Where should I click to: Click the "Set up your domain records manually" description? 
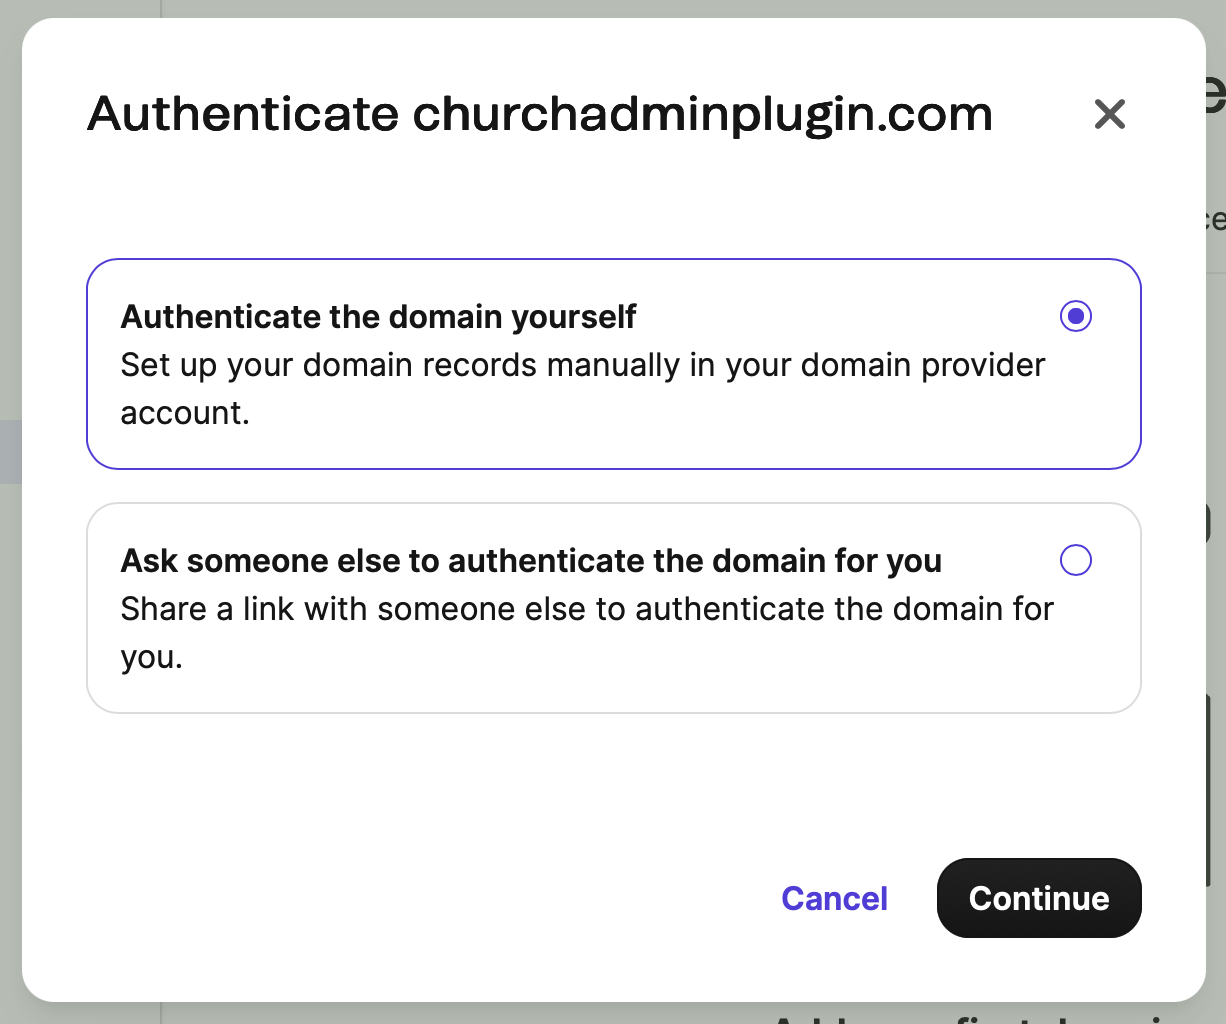[x=582, y=366]
